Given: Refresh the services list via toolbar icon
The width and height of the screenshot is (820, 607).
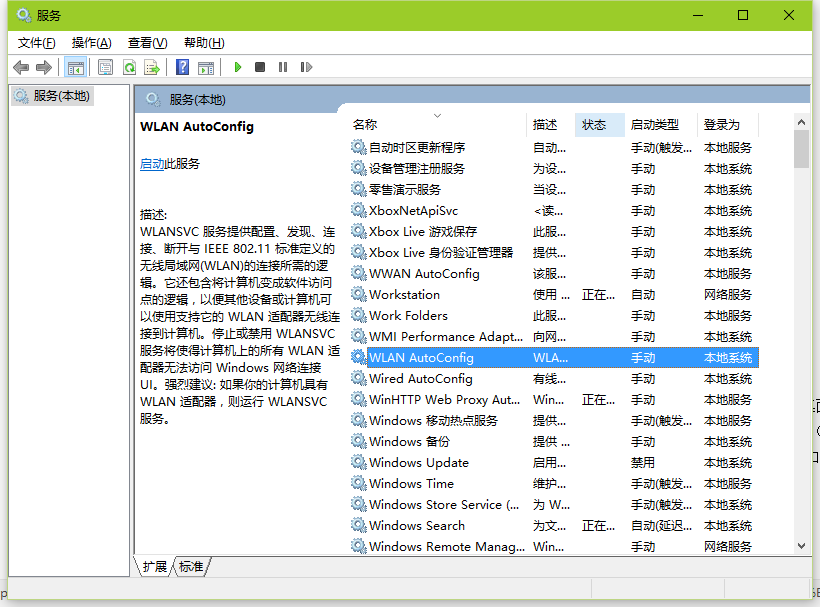Looking at the screenshot, I should click(129, 67).
